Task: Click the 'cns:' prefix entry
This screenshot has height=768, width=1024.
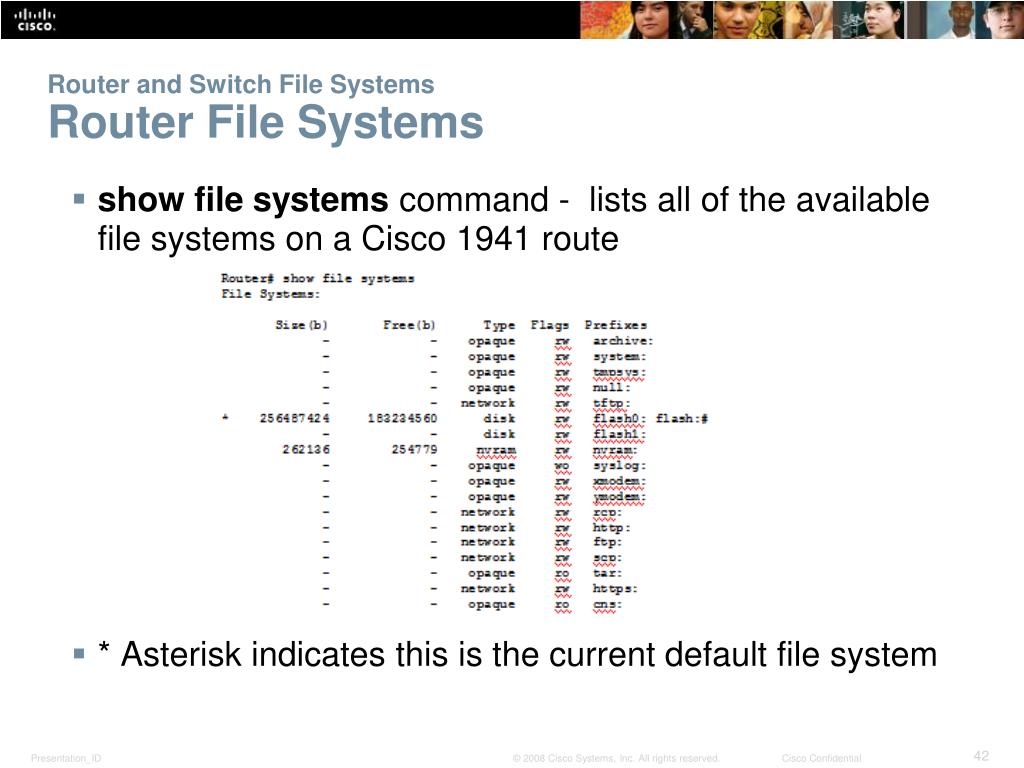Action: 607,605
